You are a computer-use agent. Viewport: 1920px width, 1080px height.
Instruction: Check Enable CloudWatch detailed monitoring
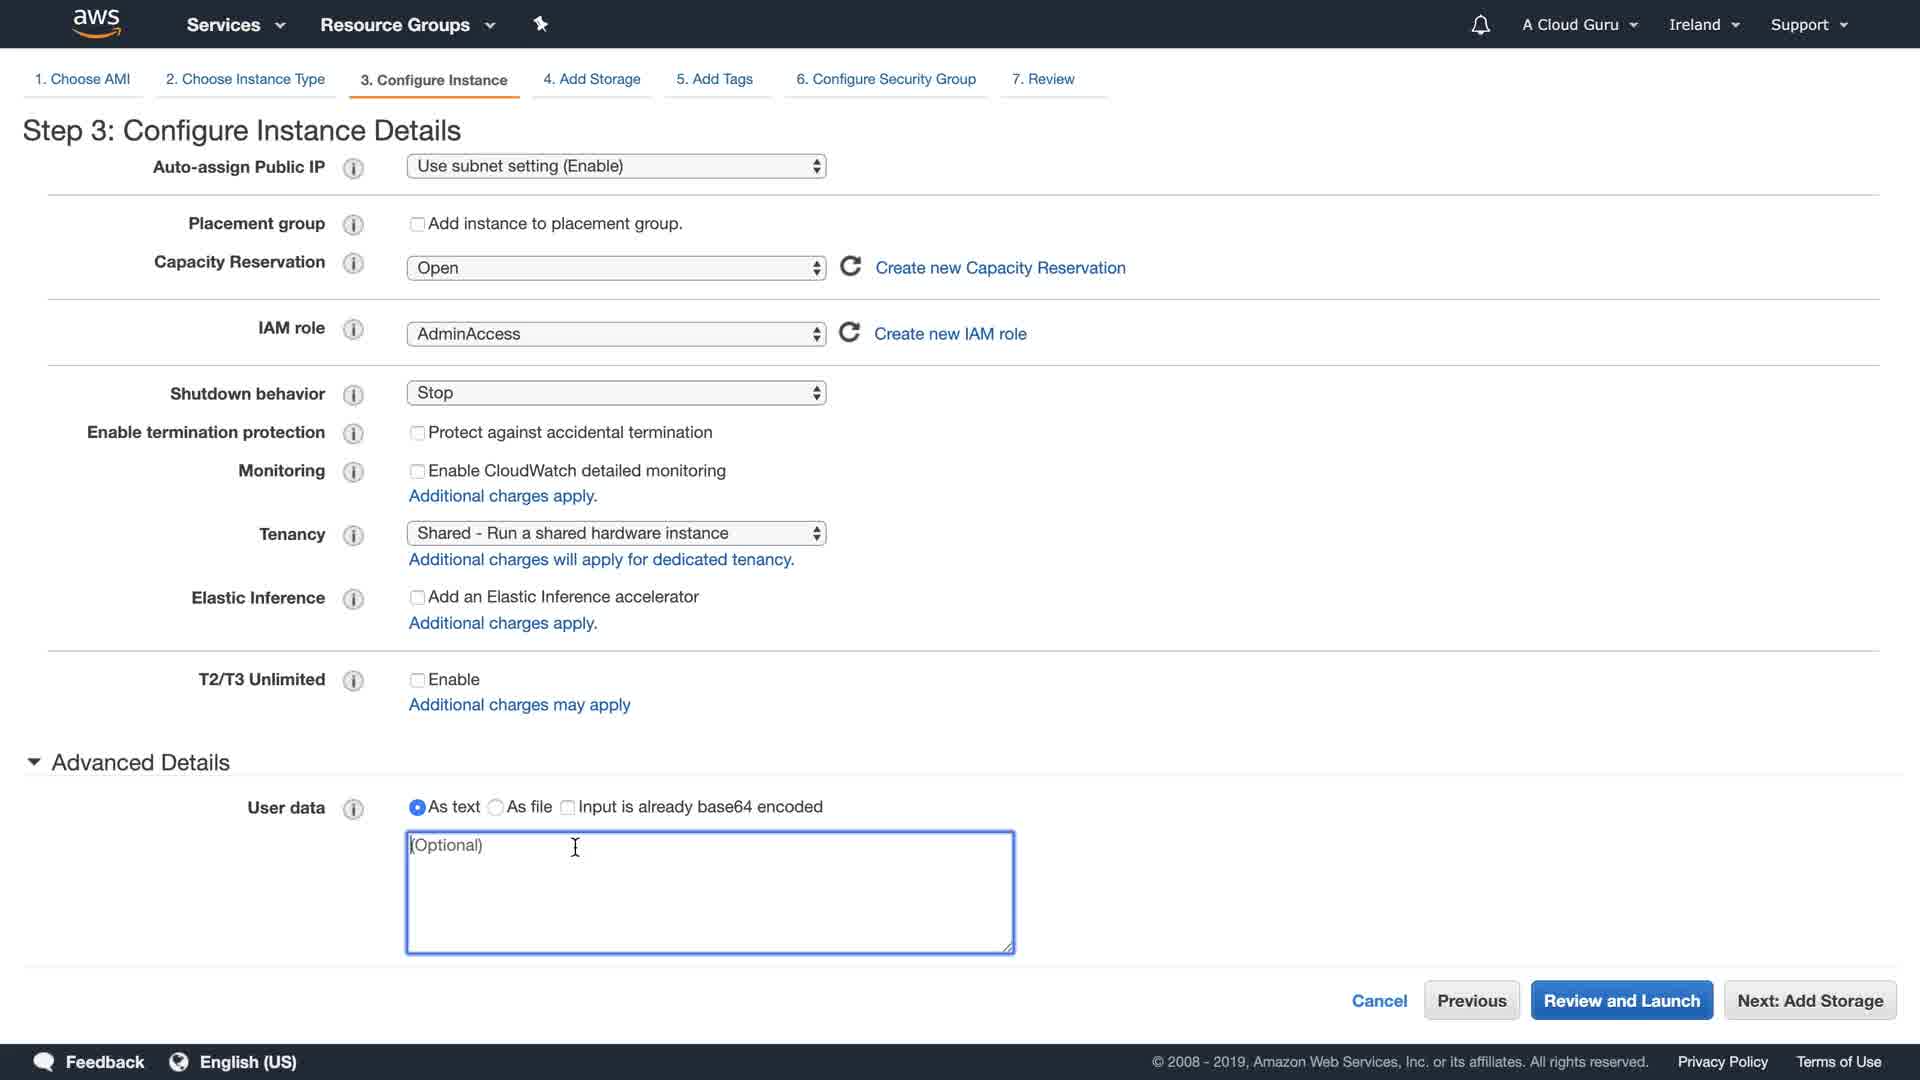click(417, 471)
